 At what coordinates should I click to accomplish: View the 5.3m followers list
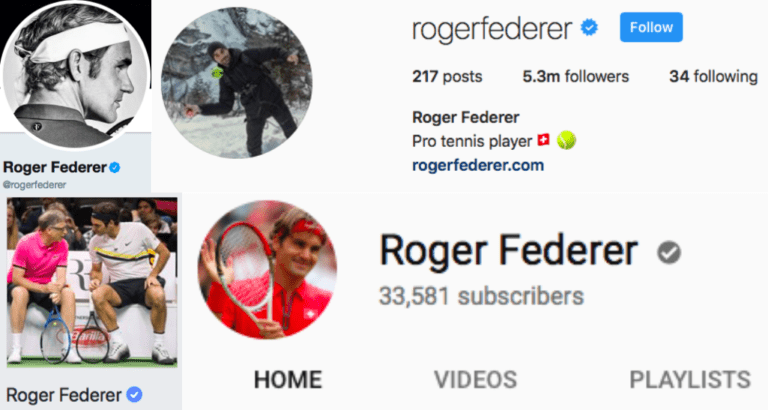coord(576,76)
